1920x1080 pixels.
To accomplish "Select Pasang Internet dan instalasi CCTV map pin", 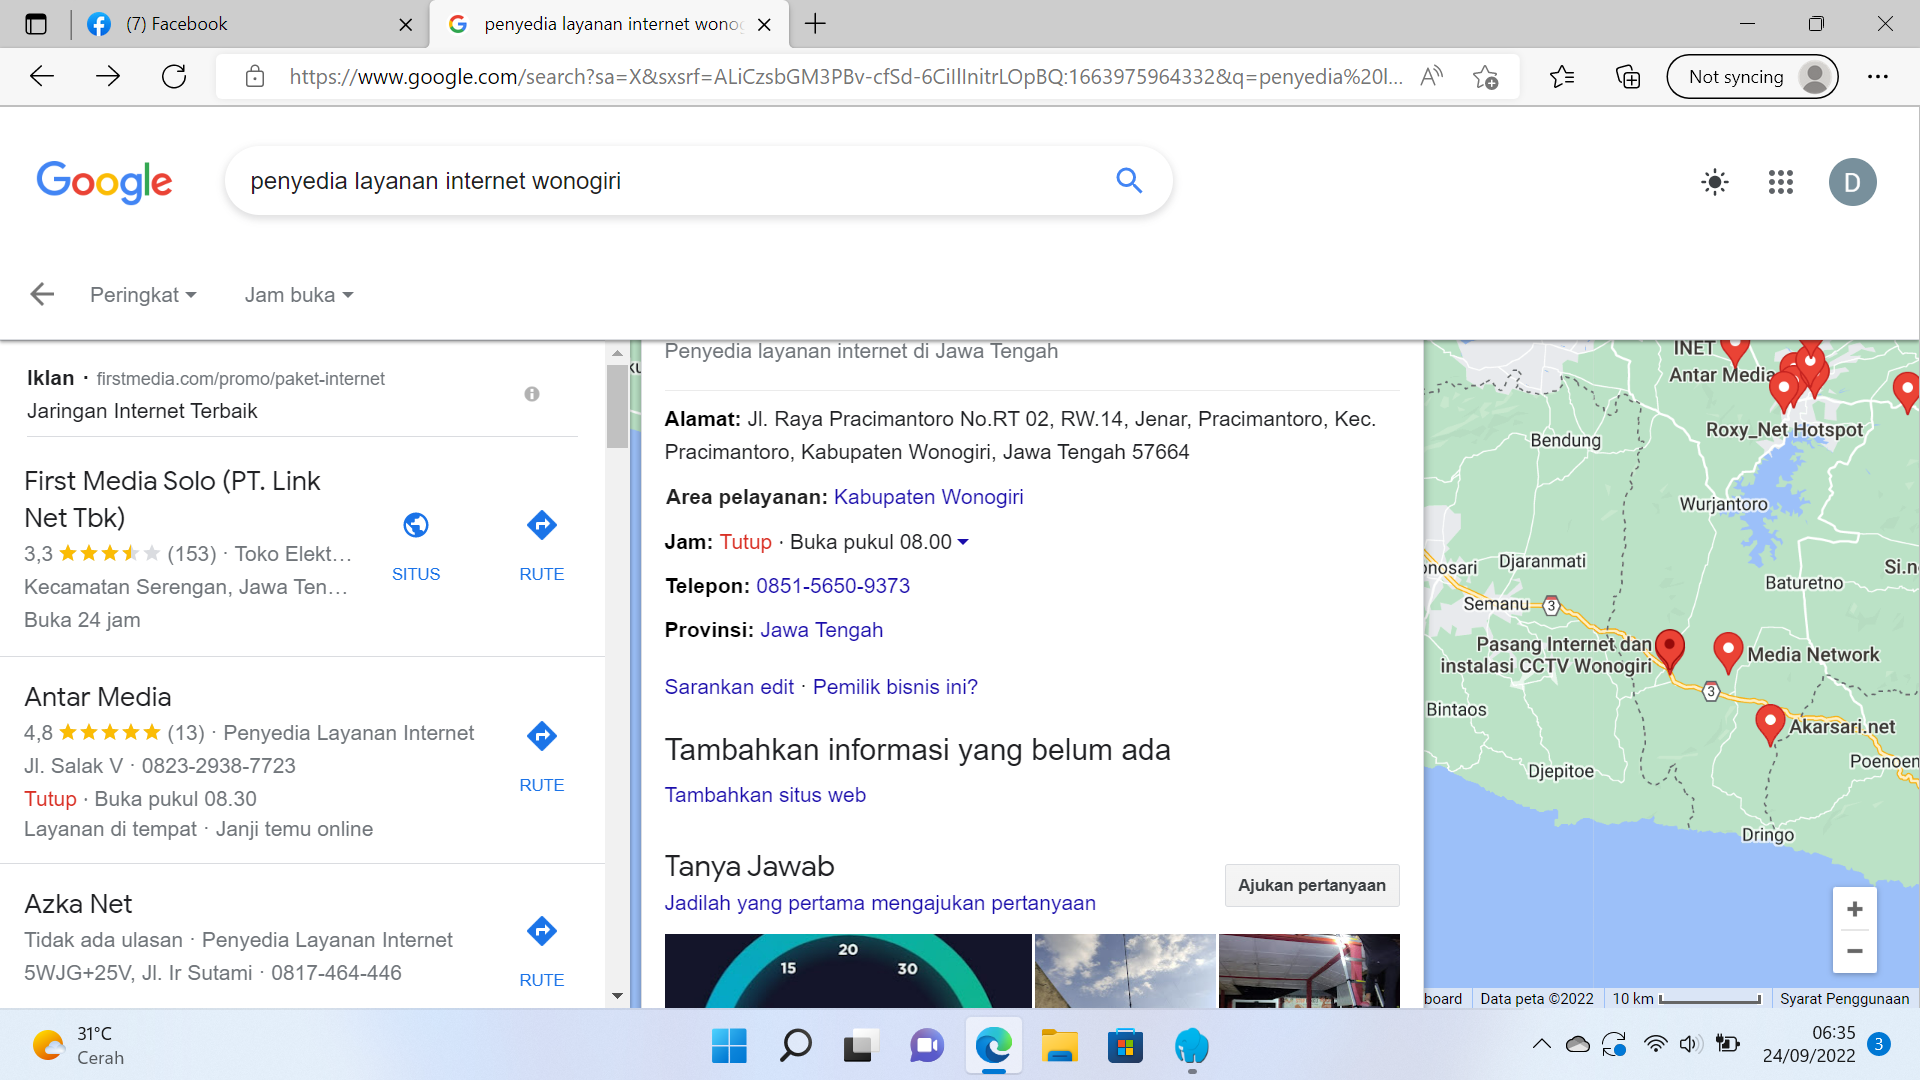I will point(1669,649).
